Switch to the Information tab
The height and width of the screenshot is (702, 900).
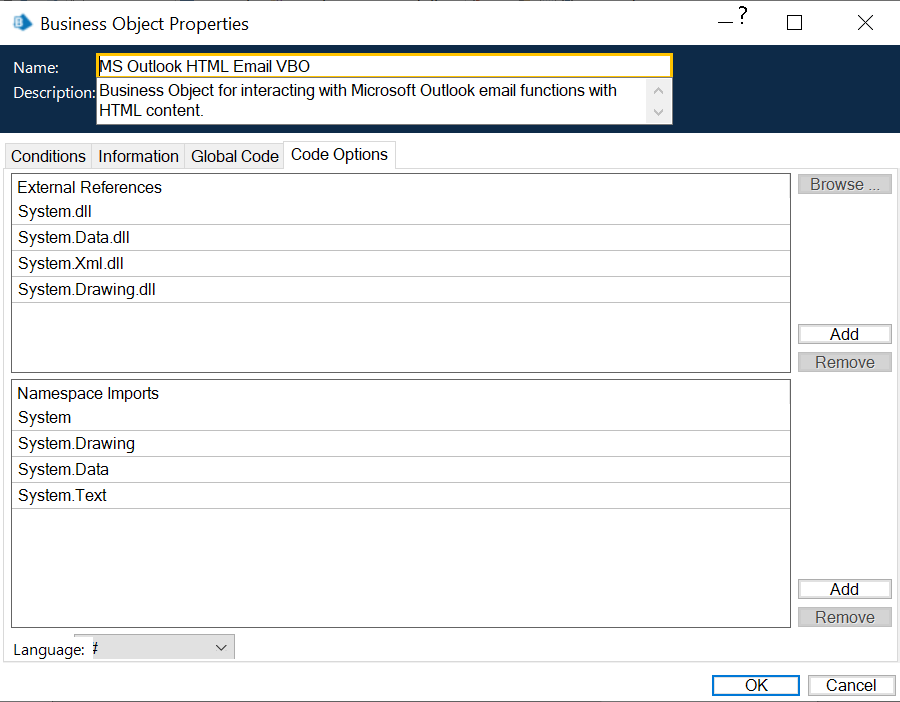coord(138,156)
